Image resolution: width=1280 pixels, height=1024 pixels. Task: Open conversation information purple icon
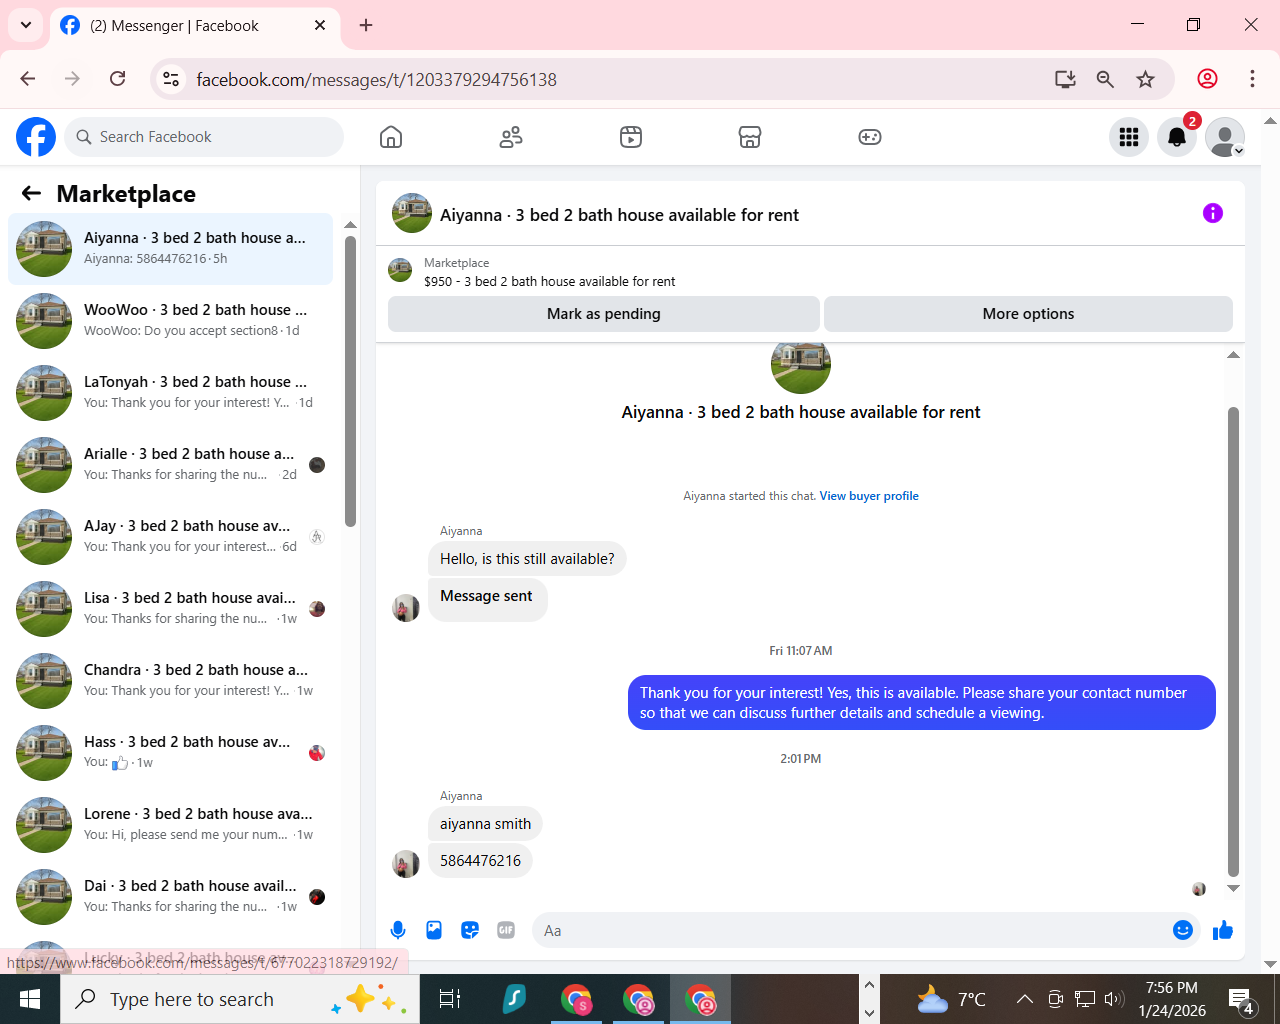[1213, 213]
